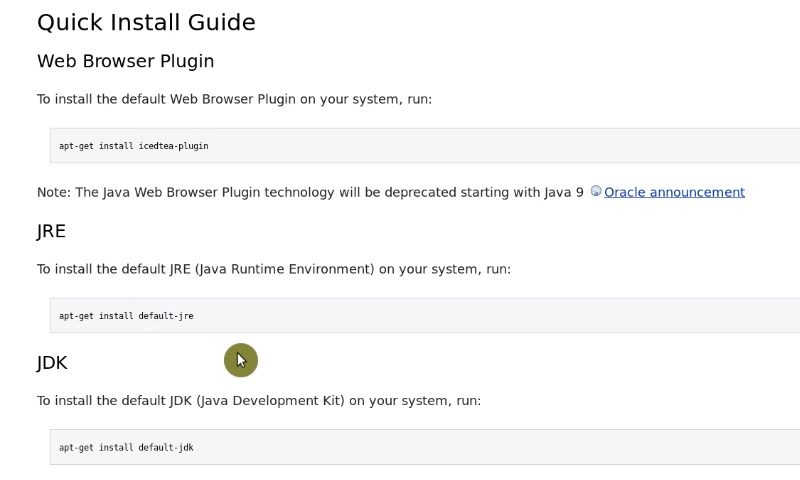Click 'apt-get' in the icedtea-plugin command
The height and width of the screenshot is (480, 800).
[77, 146]
